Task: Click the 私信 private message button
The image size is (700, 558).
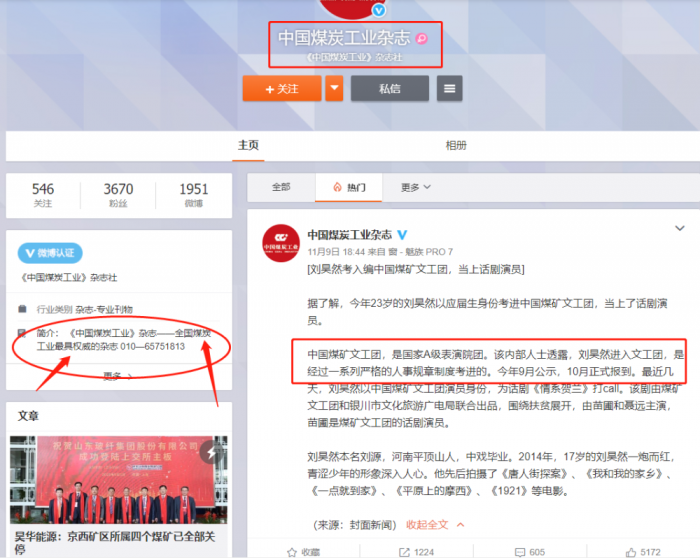Action: 390,88
